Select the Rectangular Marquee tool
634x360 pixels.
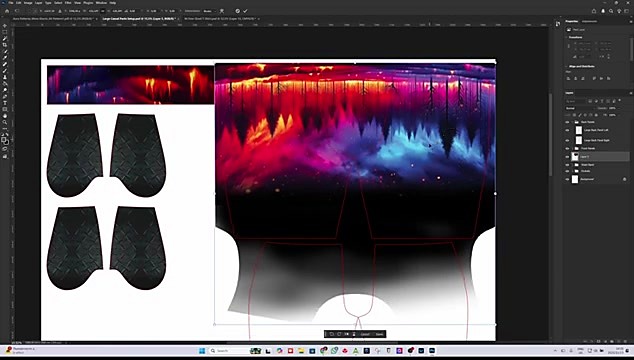point(5,32)
